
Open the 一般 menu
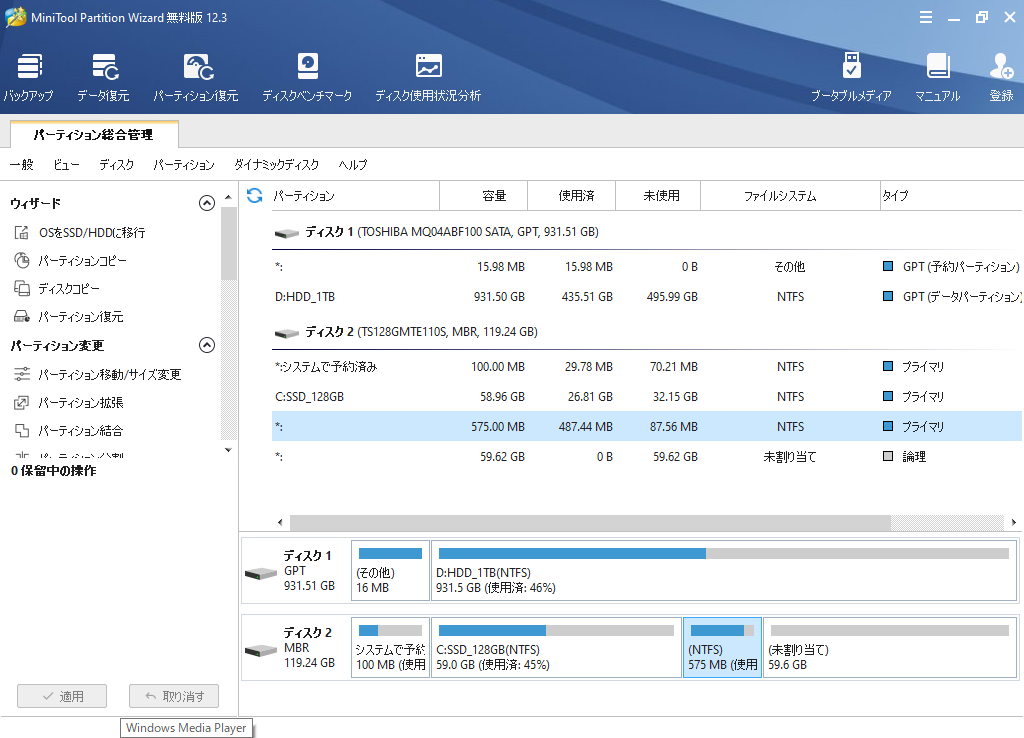coord(22,165)
